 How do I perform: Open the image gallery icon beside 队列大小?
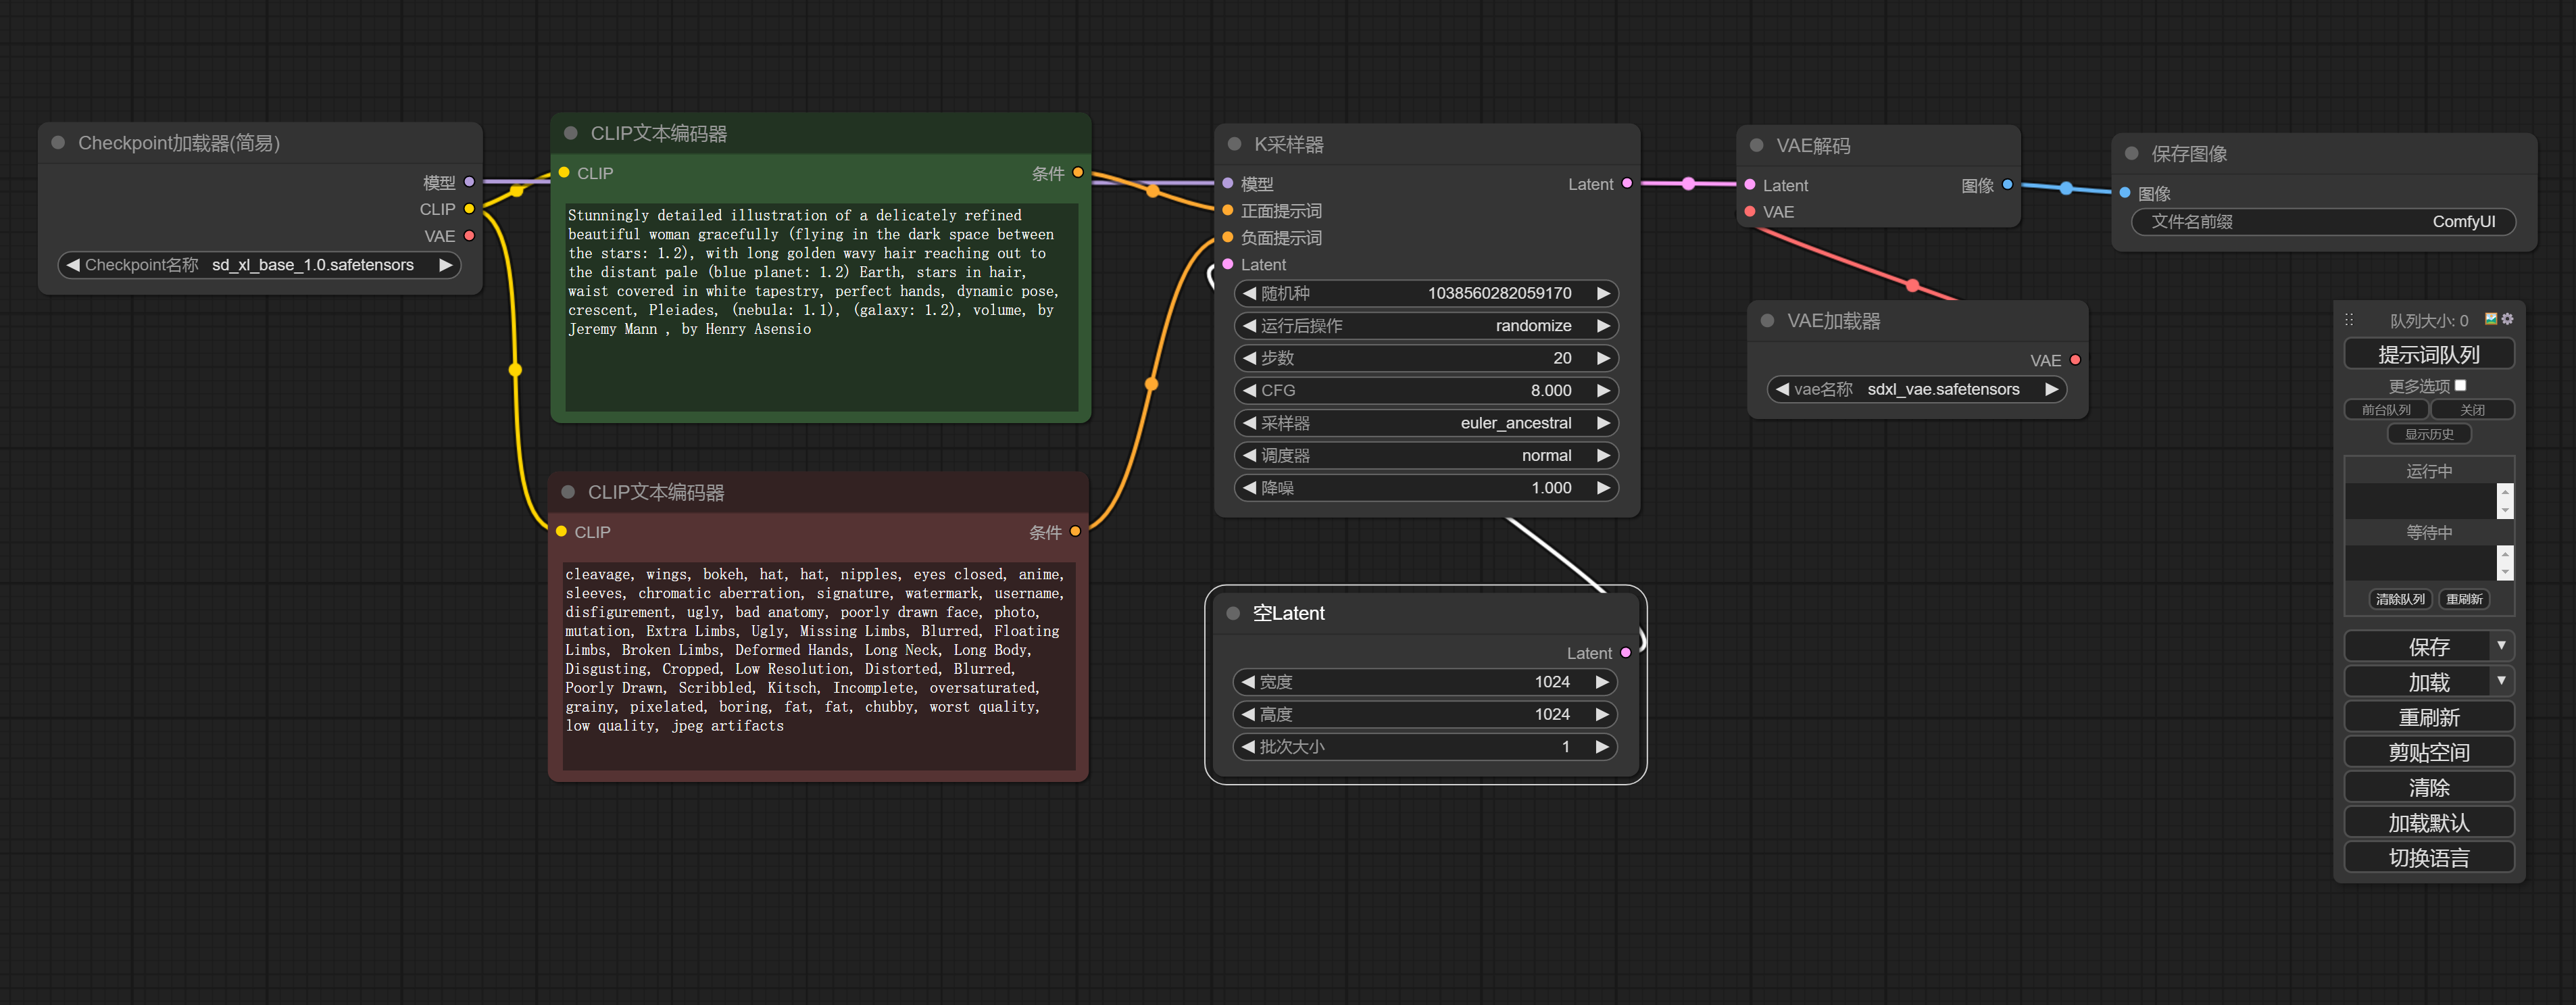click(x=2491, y=319)
